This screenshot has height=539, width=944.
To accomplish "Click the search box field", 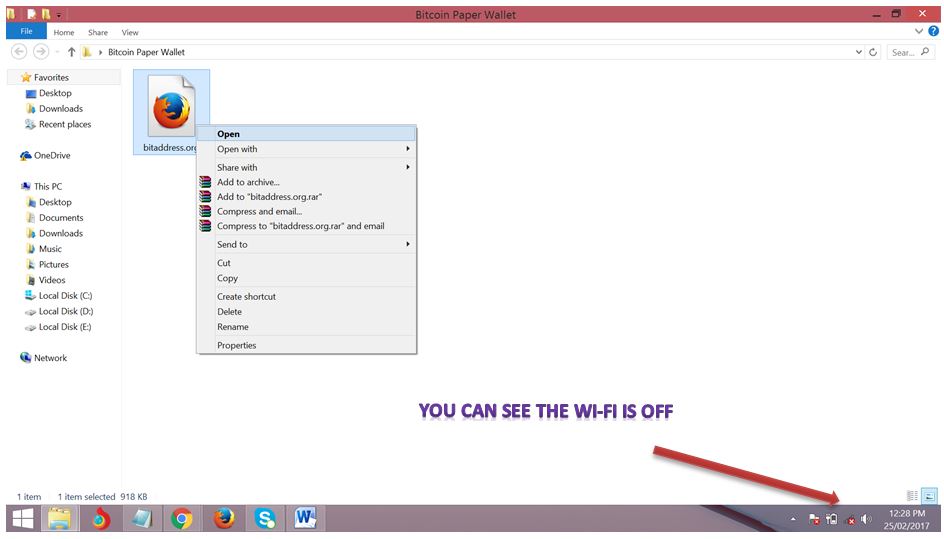I will point(911,52).
